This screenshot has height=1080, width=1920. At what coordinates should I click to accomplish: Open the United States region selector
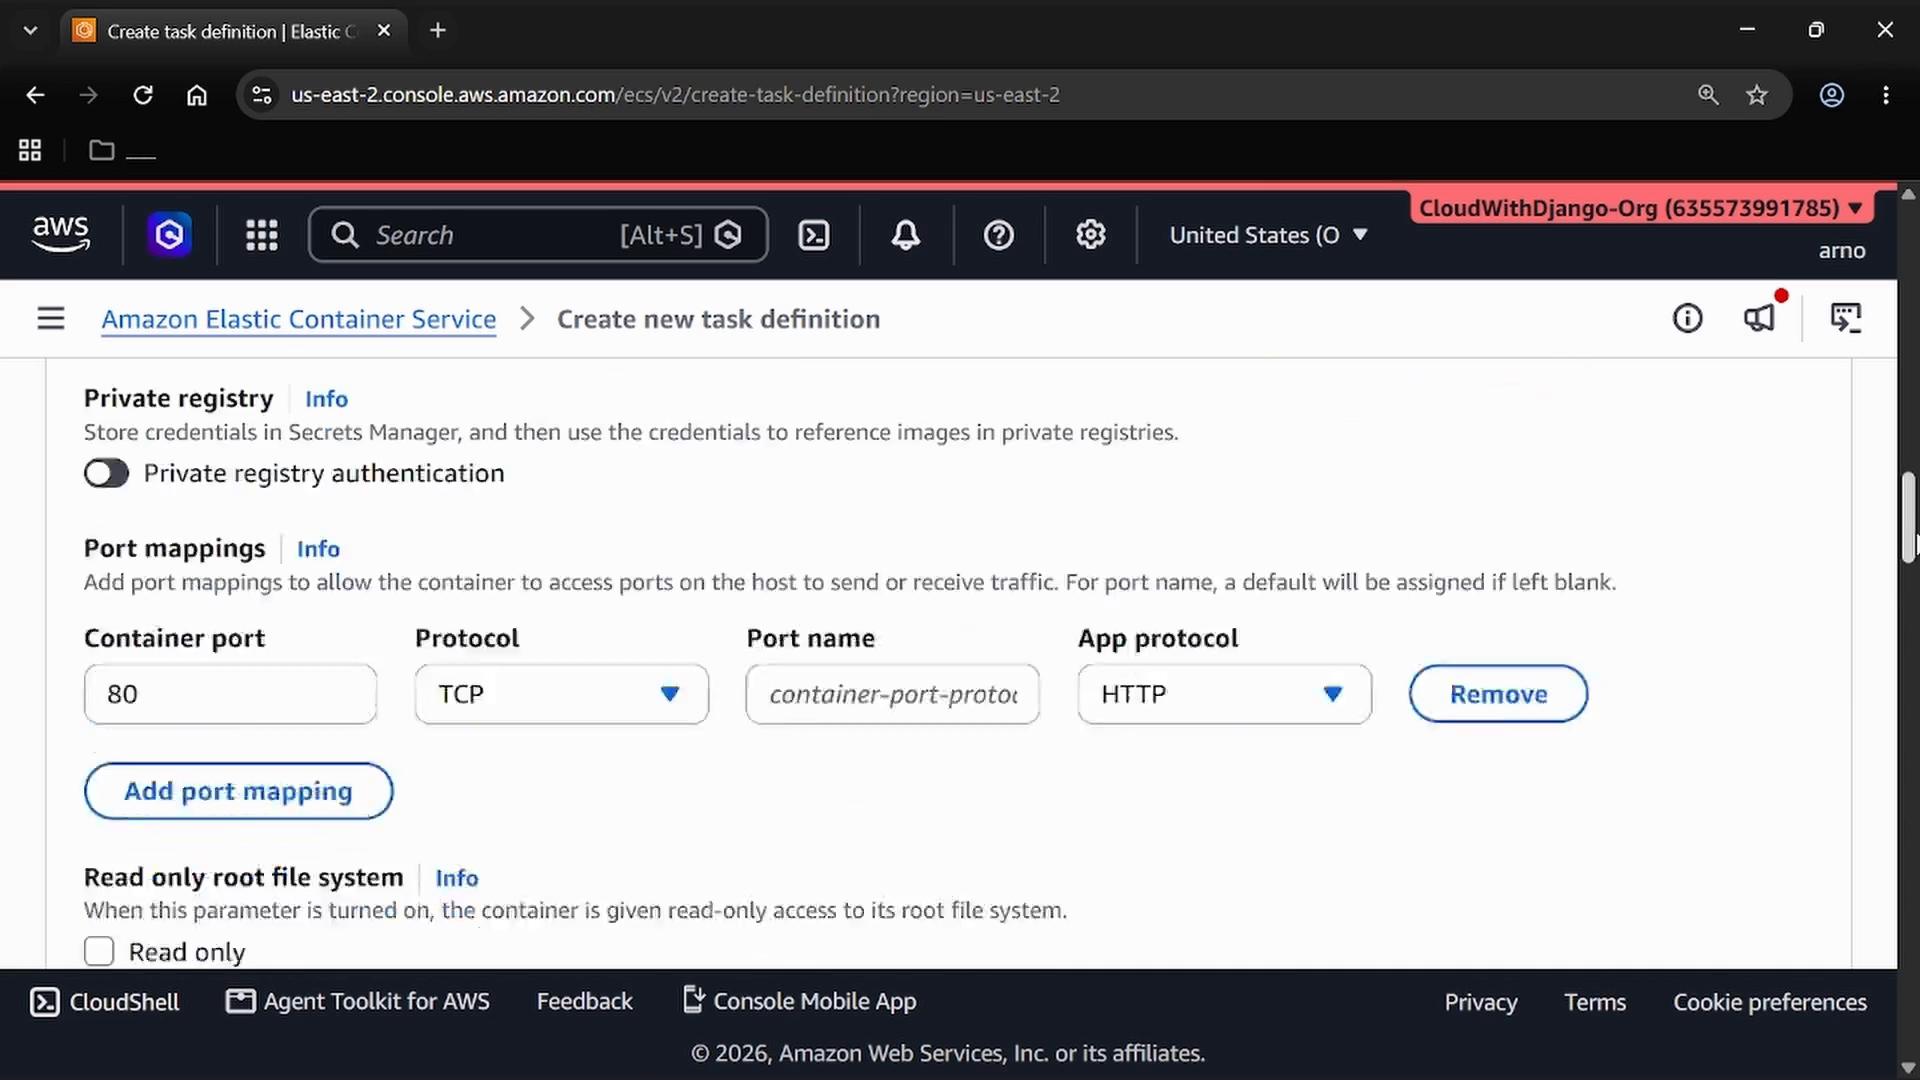click(x=1269, y=235)
